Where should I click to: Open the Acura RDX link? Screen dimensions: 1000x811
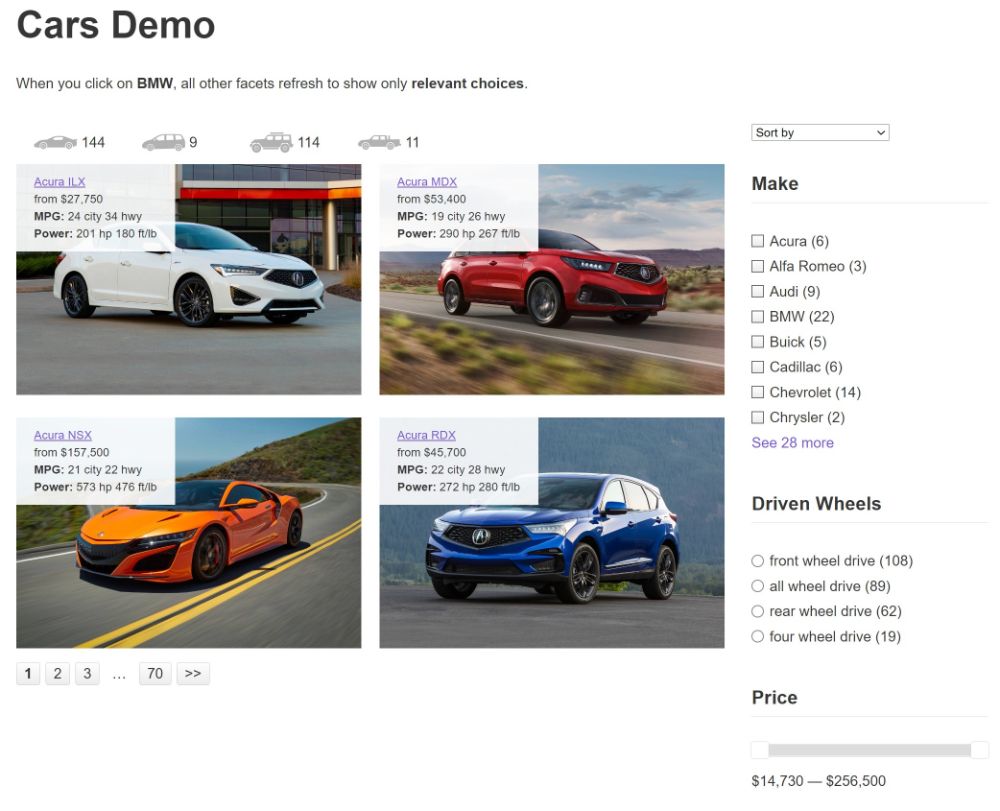426,435
